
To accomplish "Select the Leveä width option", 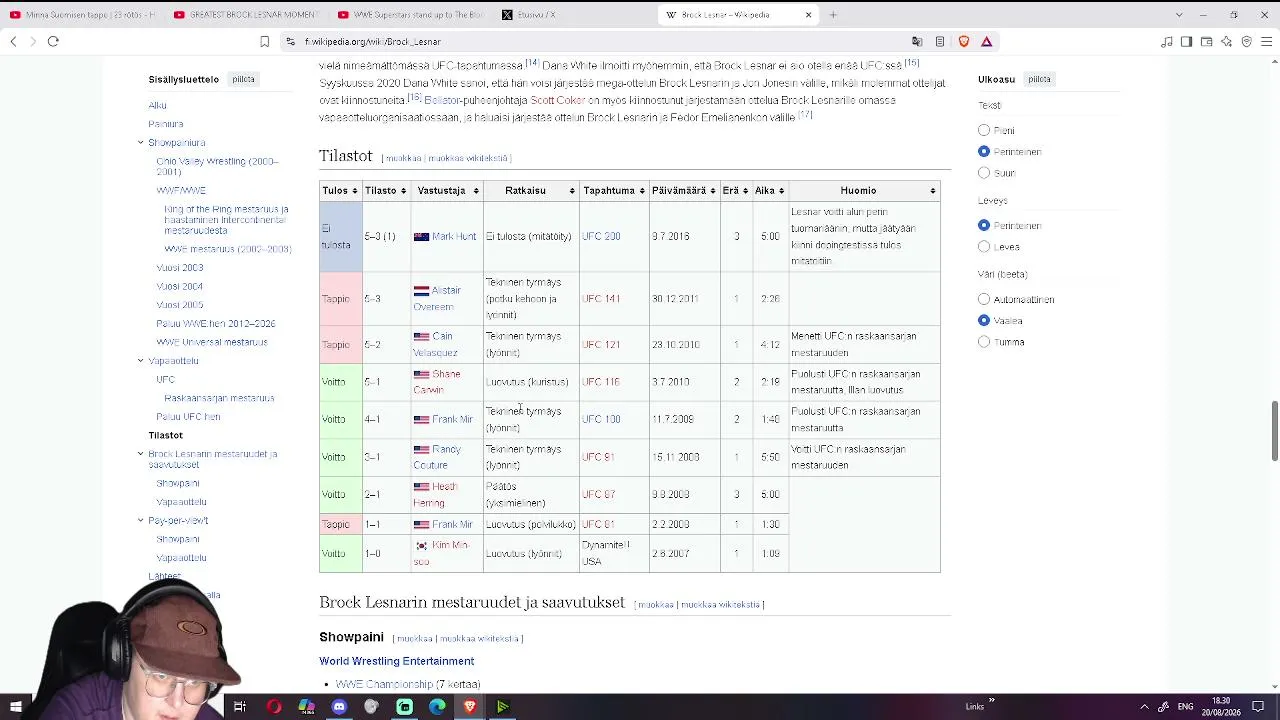I will tap(984, 246).
